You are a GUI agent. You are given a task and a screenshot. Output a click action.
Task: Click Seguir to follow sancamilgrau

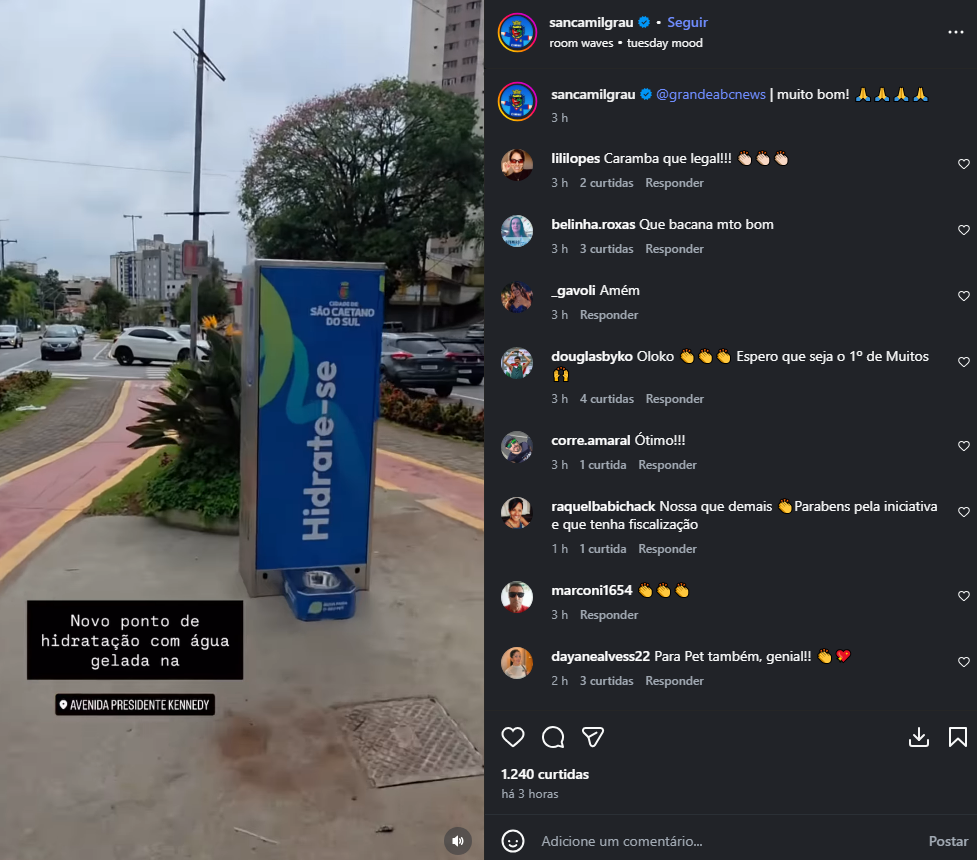pos(687,22)
